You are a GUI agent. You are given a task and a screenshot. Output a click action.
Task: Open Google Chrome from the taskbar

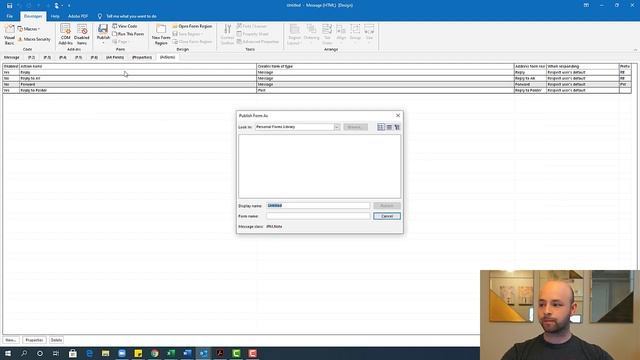pos(154,353)
